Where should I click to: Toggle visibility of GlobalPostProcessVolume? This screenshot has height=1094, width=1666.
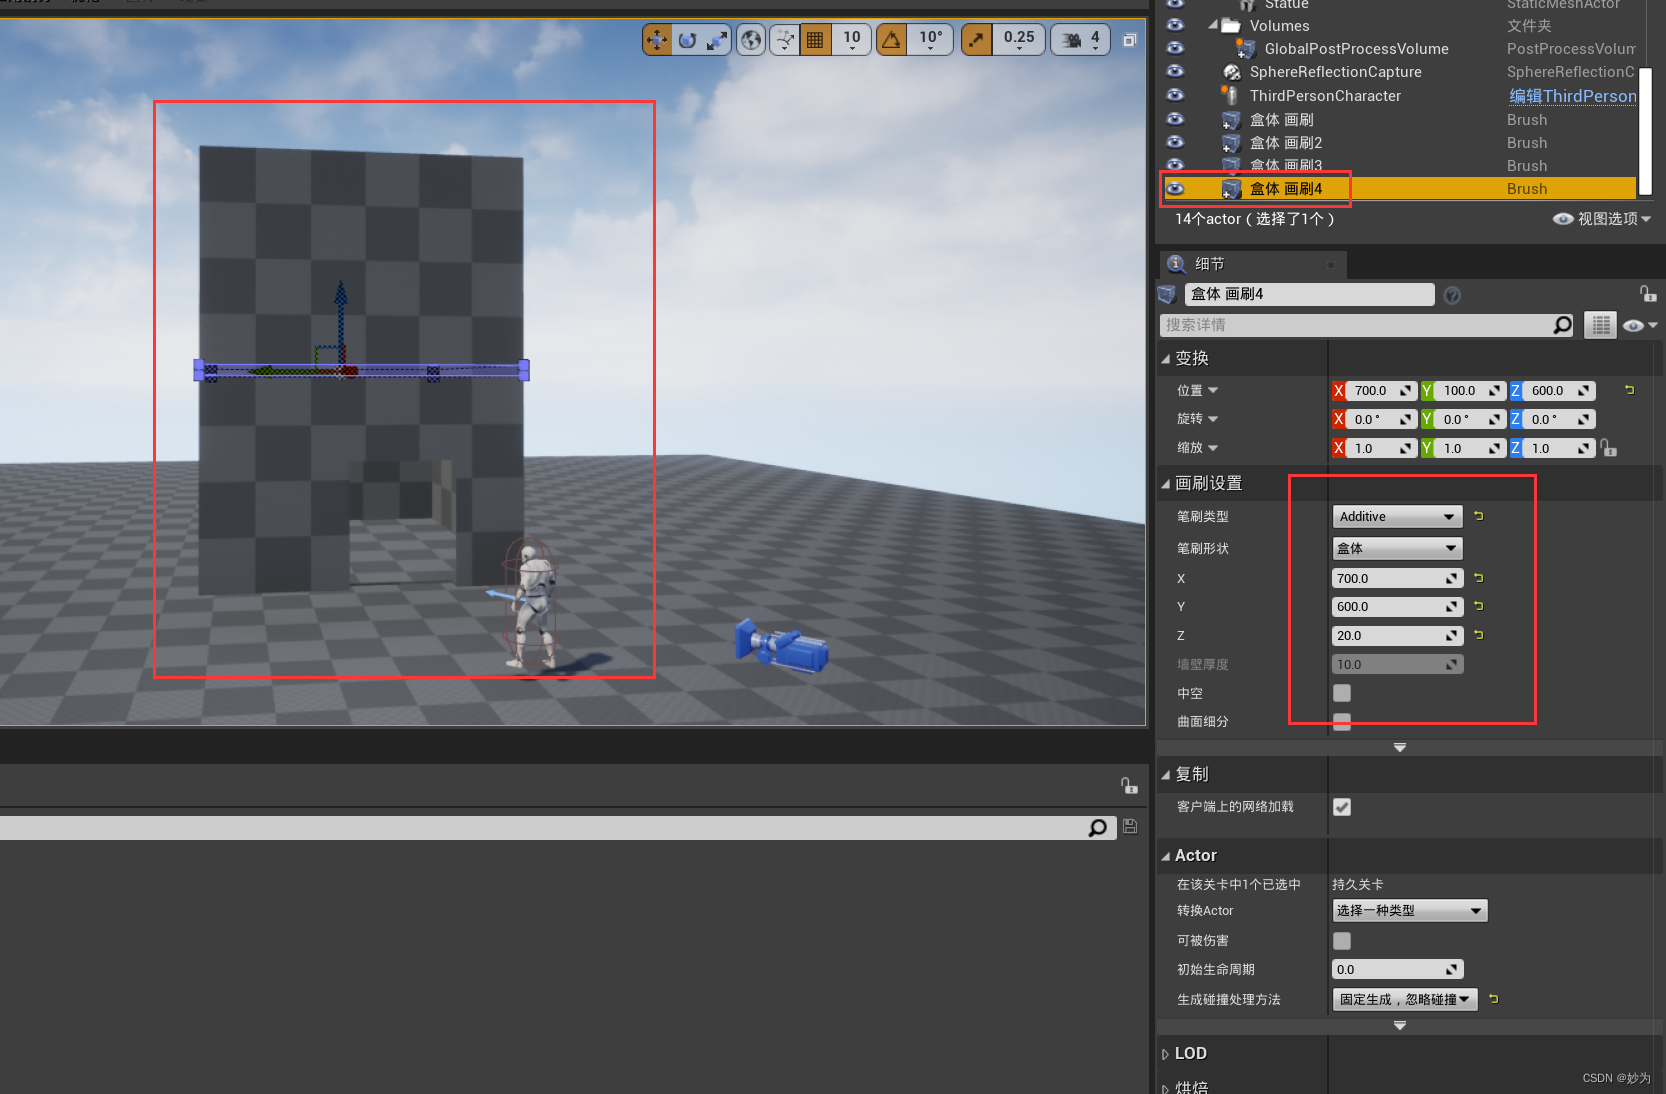(1175, 48)
